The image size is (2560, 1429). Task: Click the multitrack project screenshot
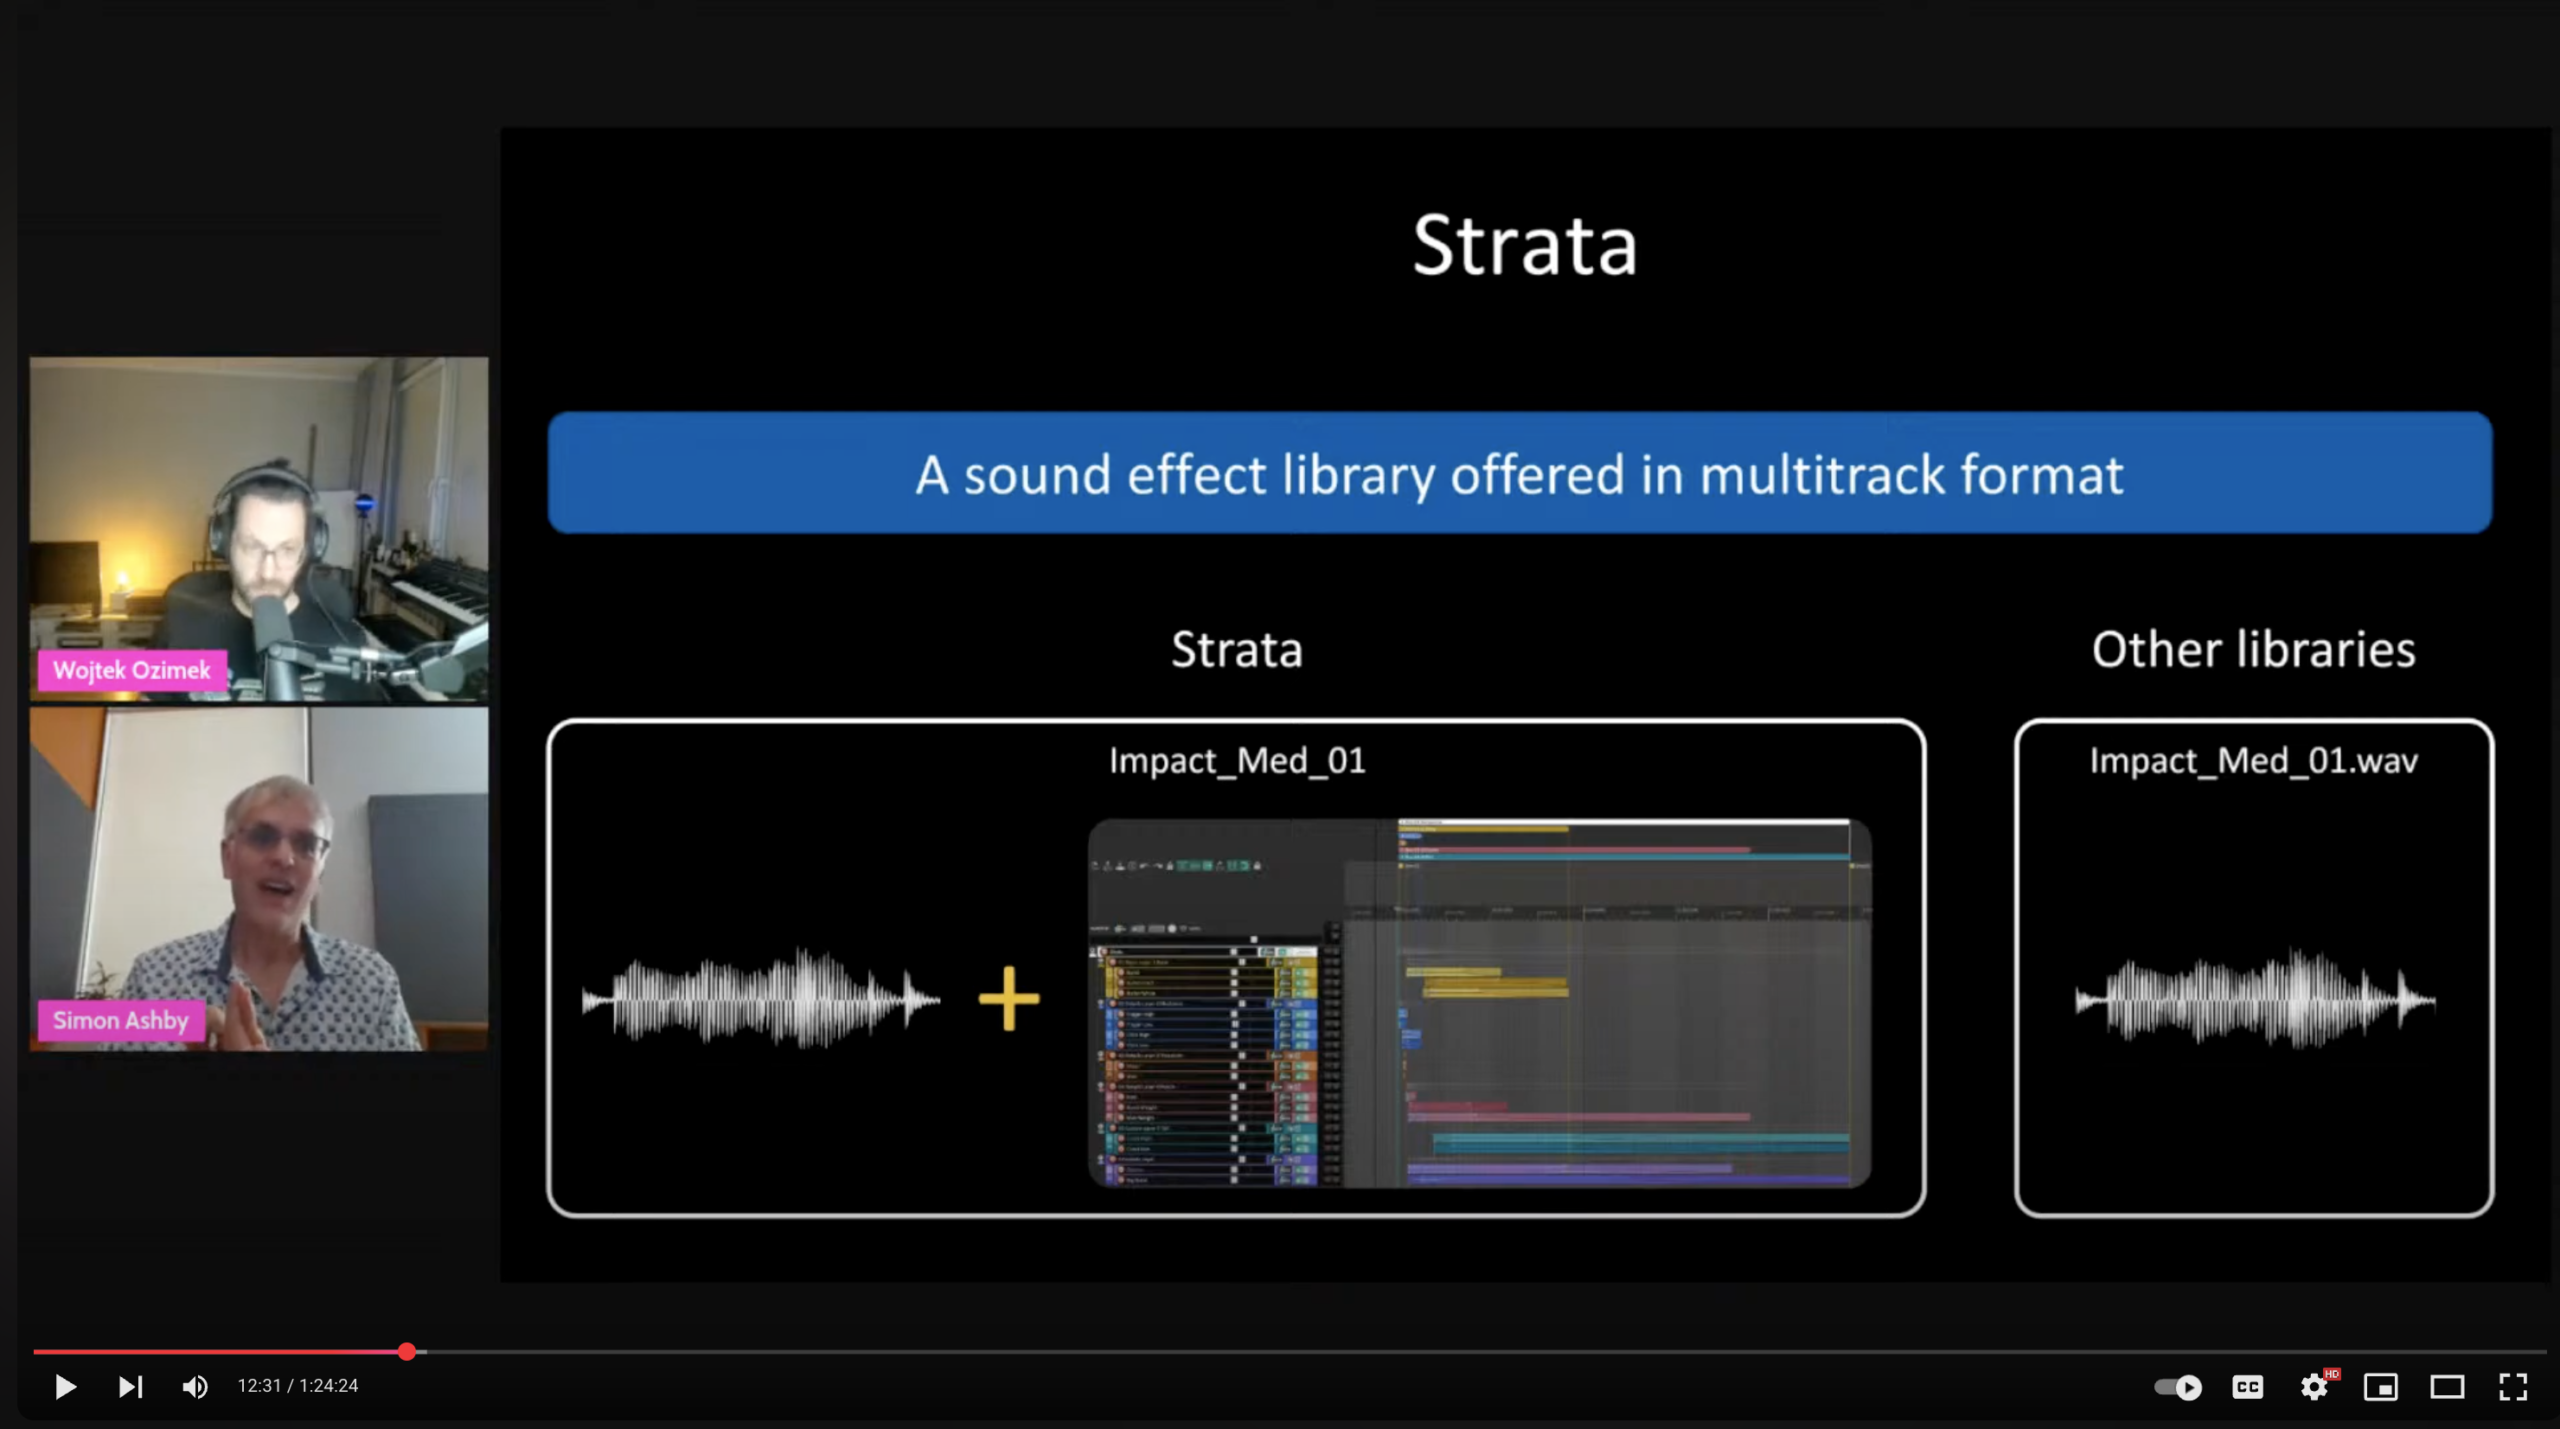tap(1479, 1003)
